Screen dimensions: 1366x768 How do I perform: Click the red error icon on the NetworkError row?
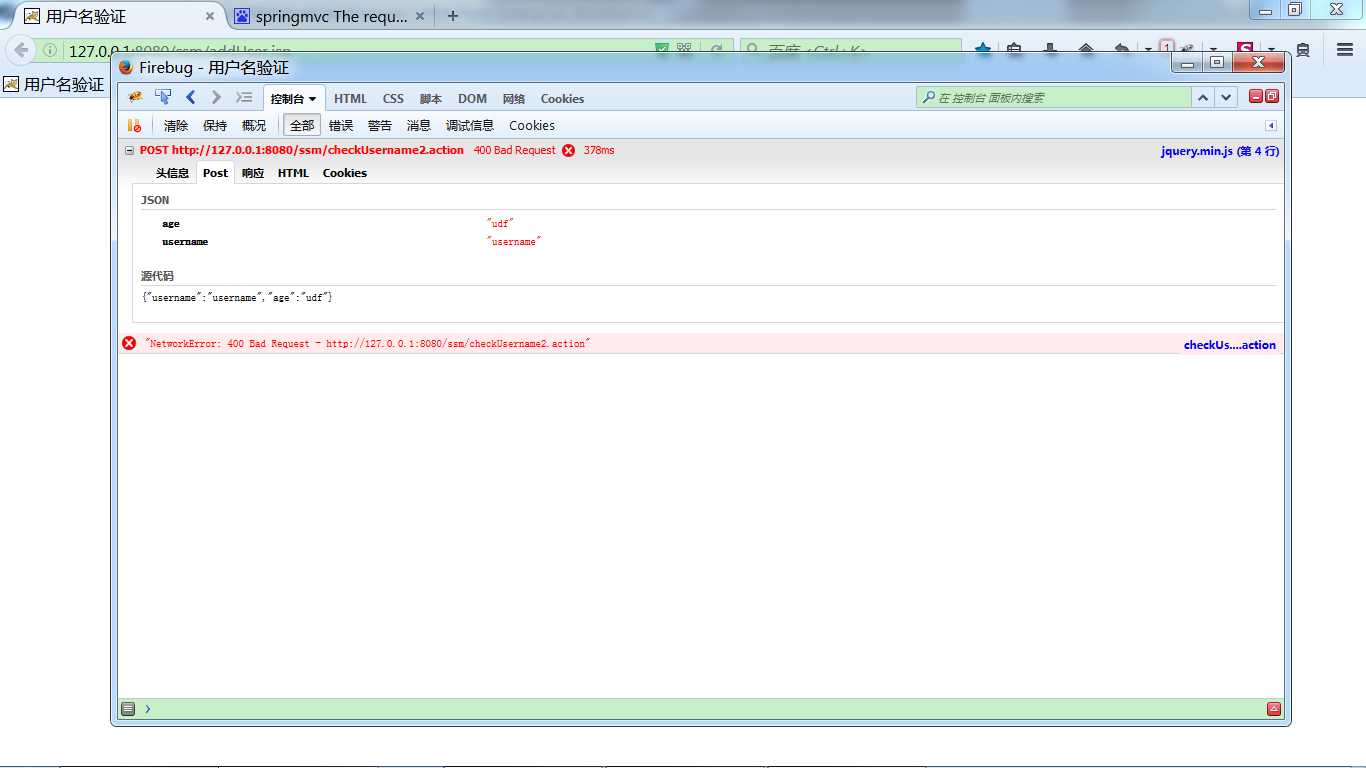click(x=129, y=343)
